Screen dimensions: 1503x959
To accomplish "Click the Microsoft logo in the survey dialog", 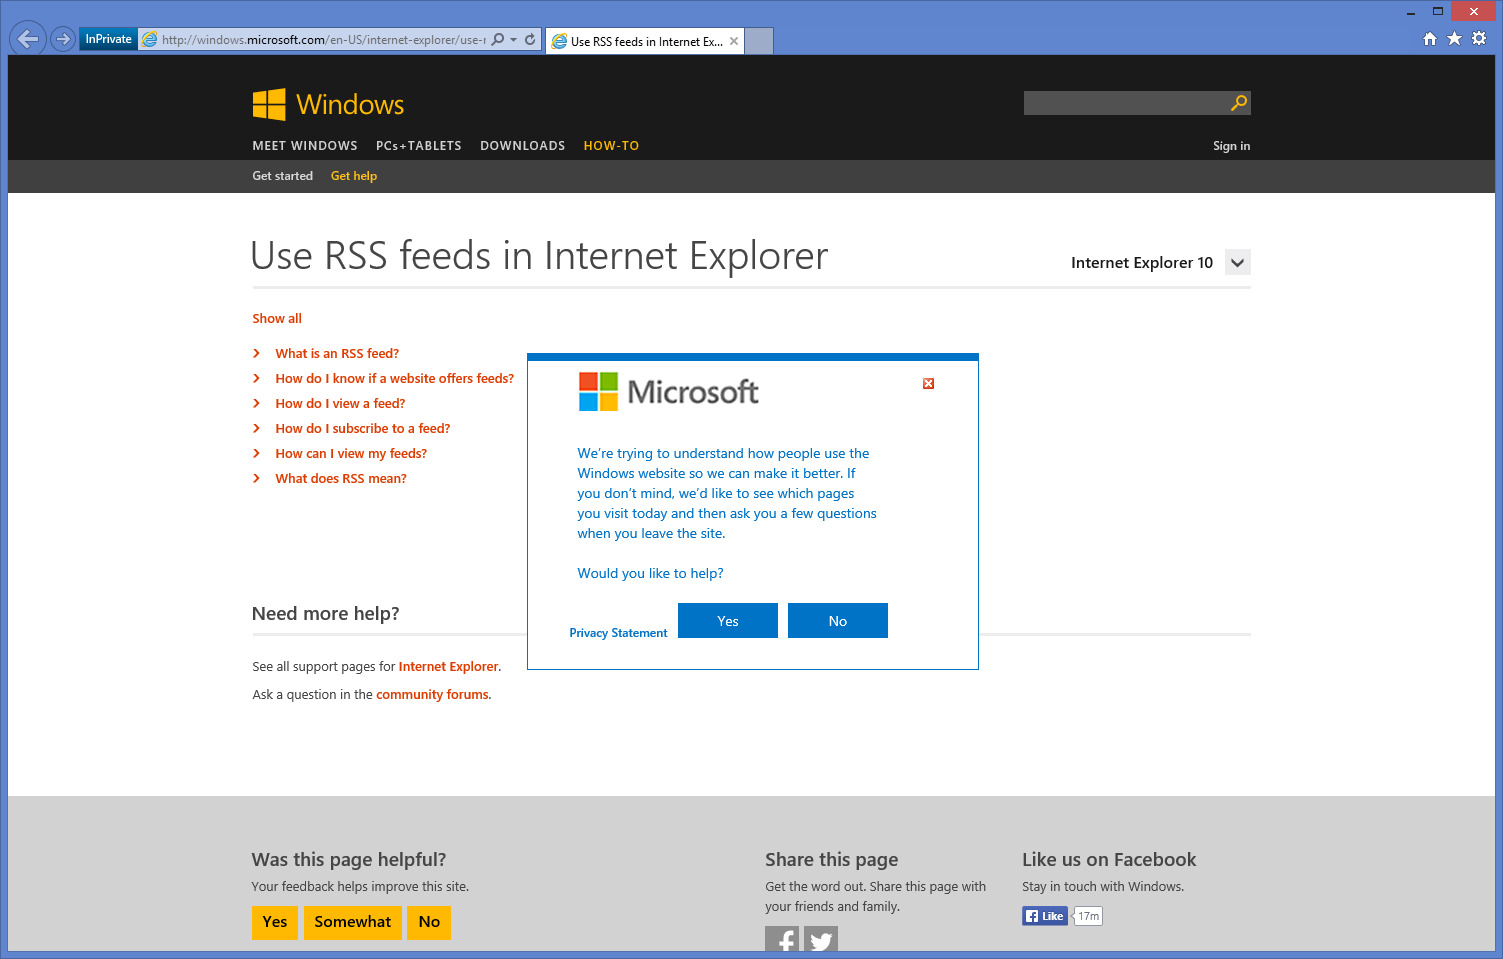I will click(668, 392).
